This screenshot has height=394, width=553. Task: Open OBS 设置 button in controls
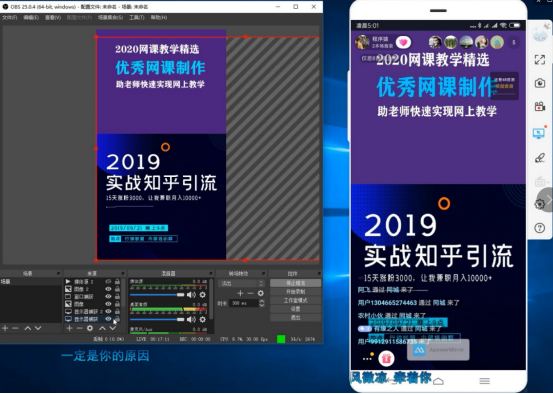tap(296, 309)
